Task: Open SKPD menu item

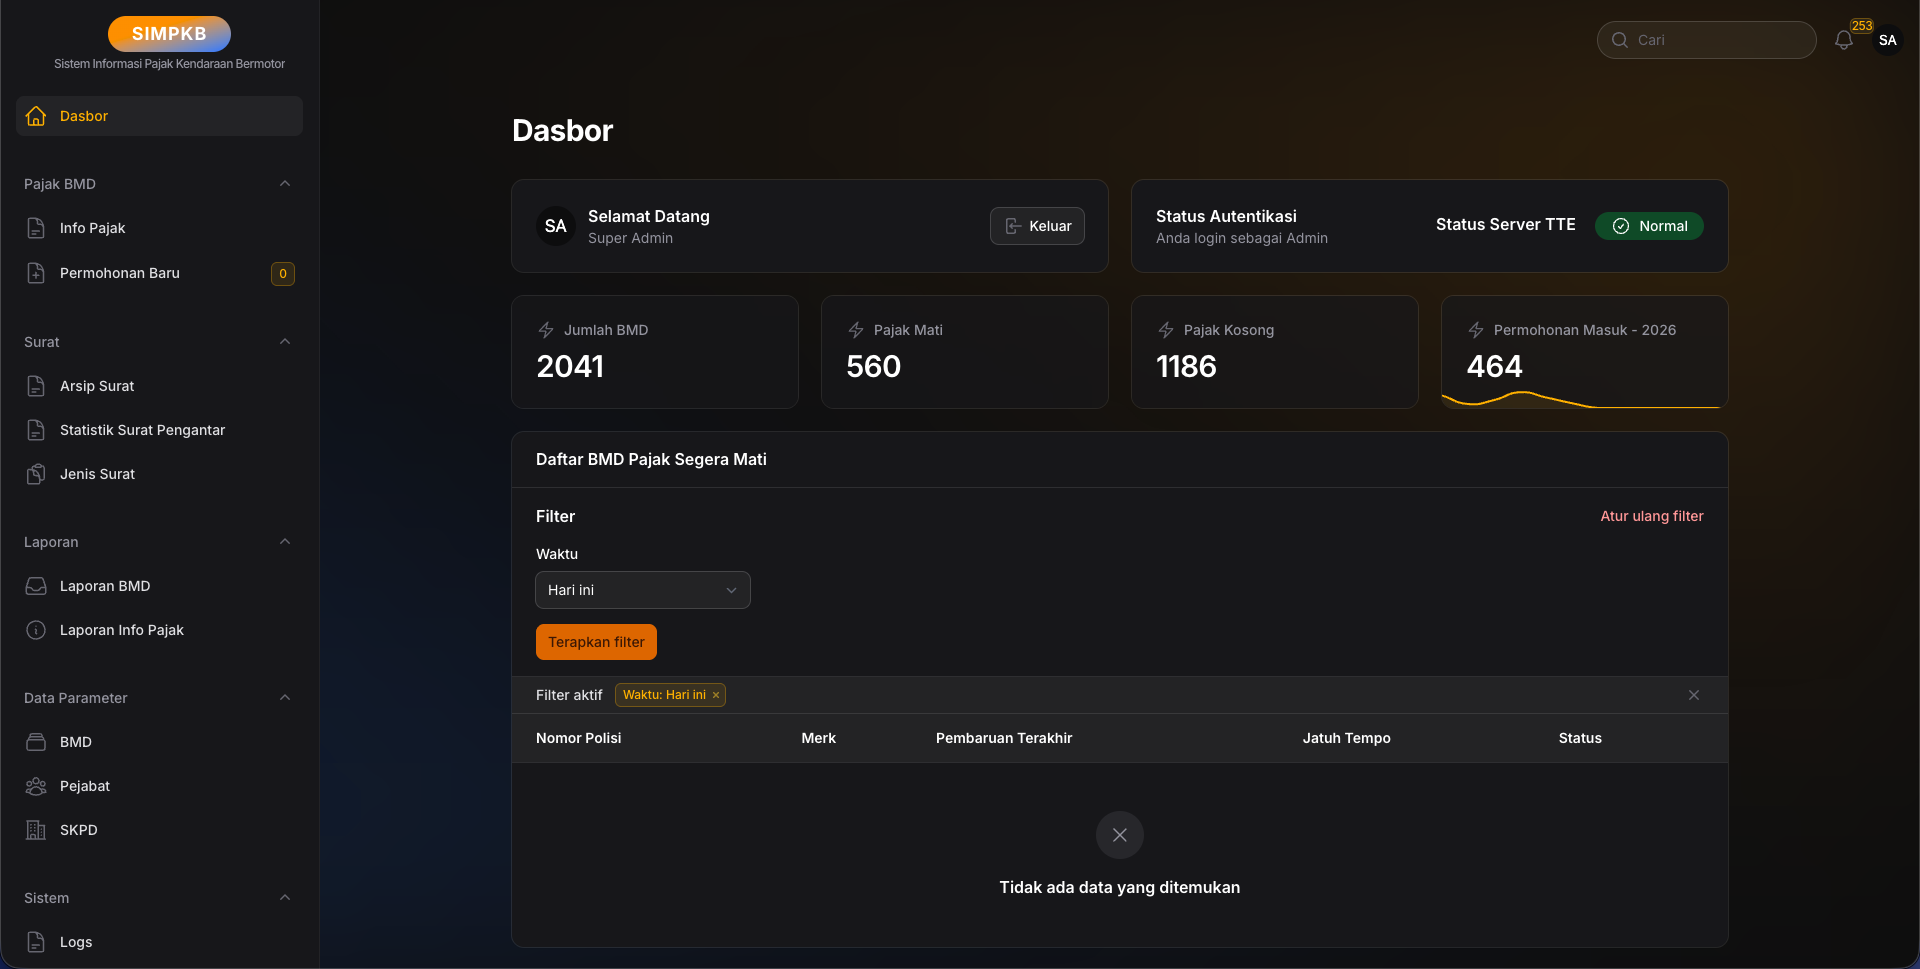Action: pos(159,830)
